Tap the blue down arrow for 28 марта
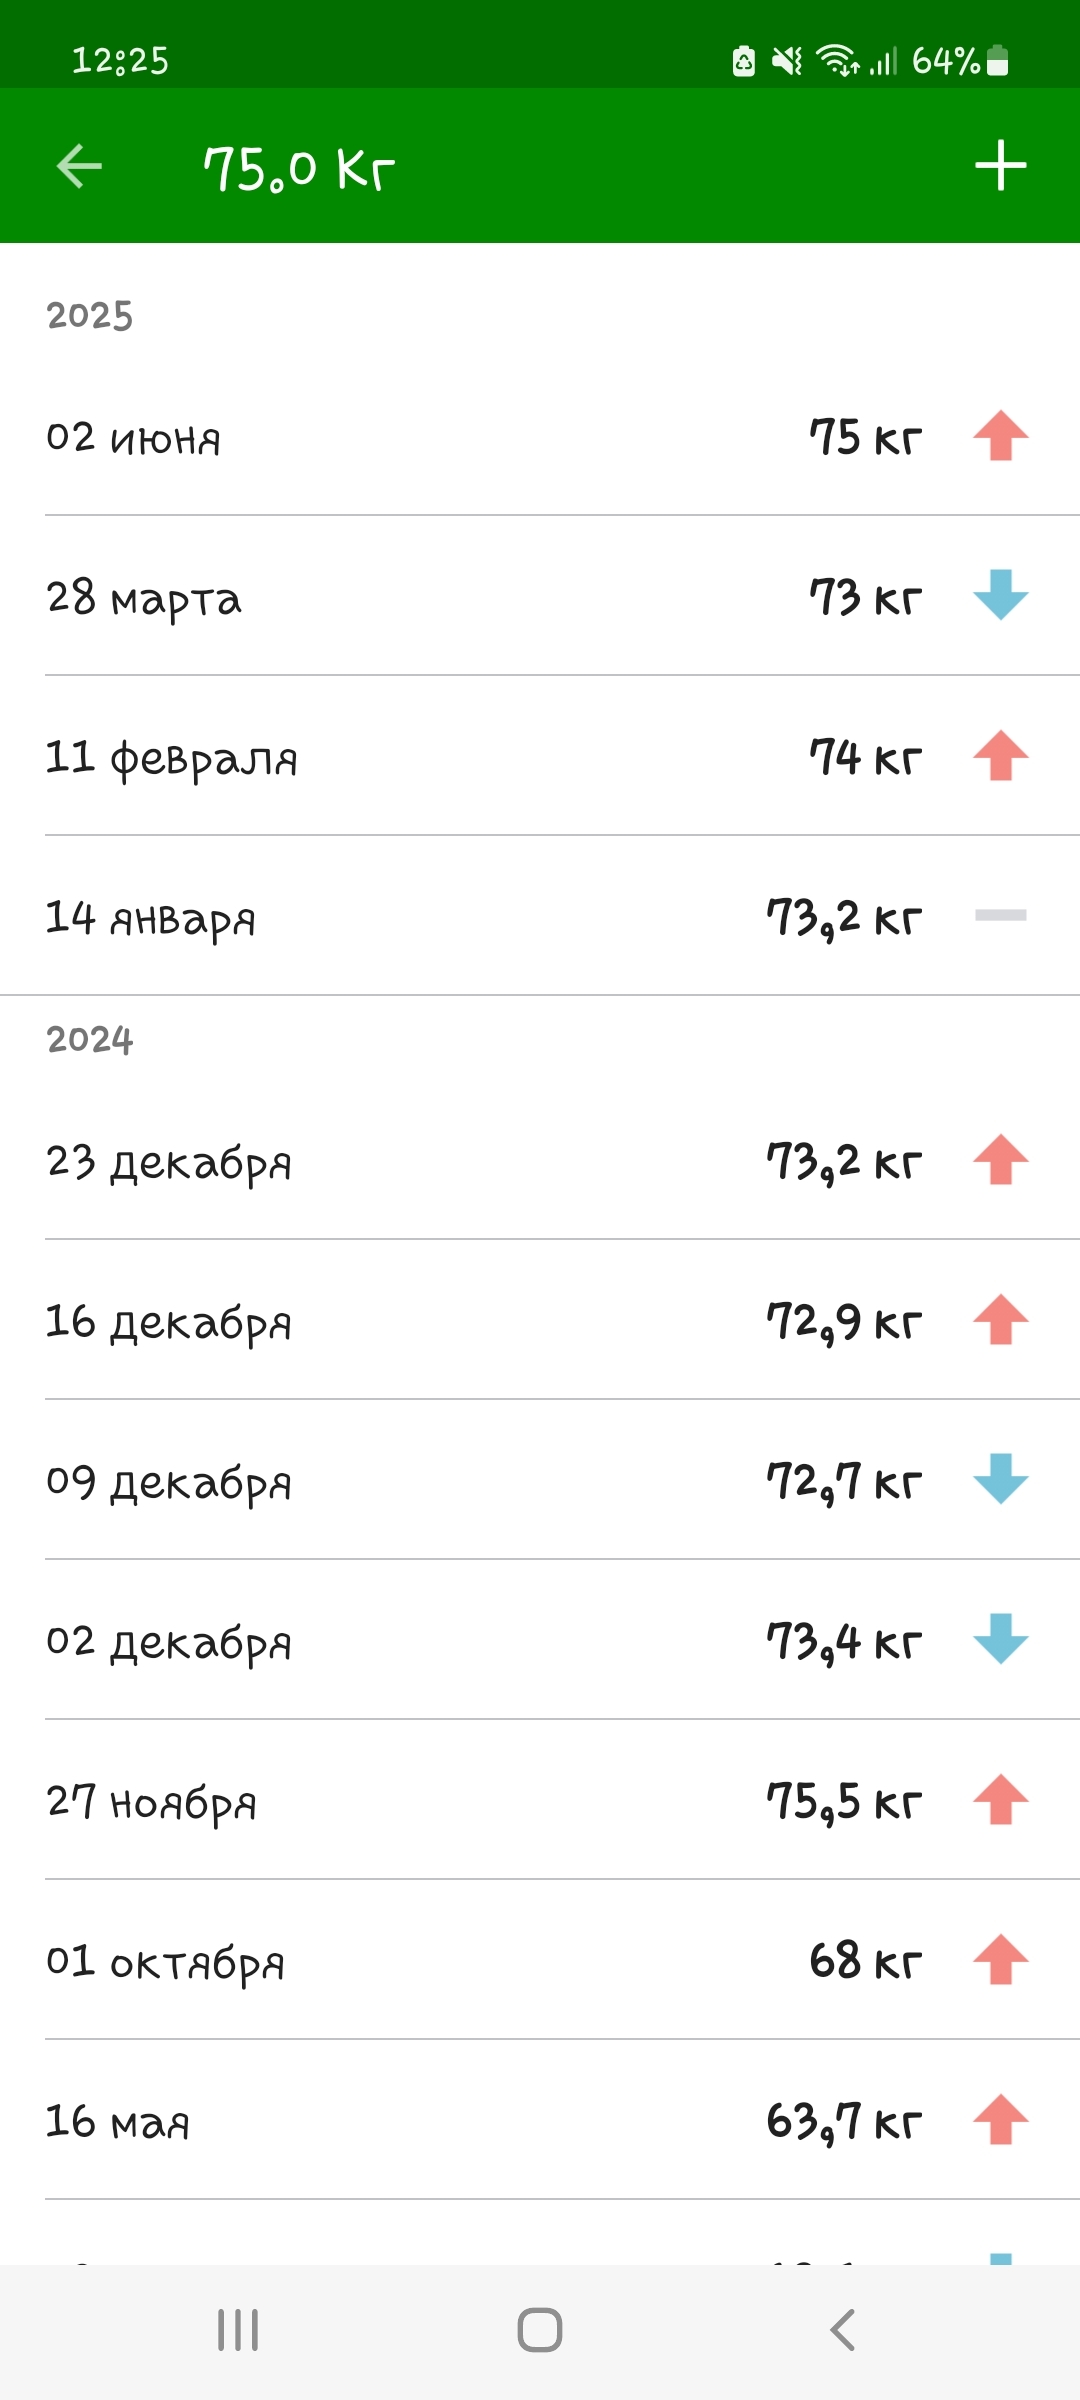The height and width of the screenshot is (2400, 1080). [x=1001, y=596]
